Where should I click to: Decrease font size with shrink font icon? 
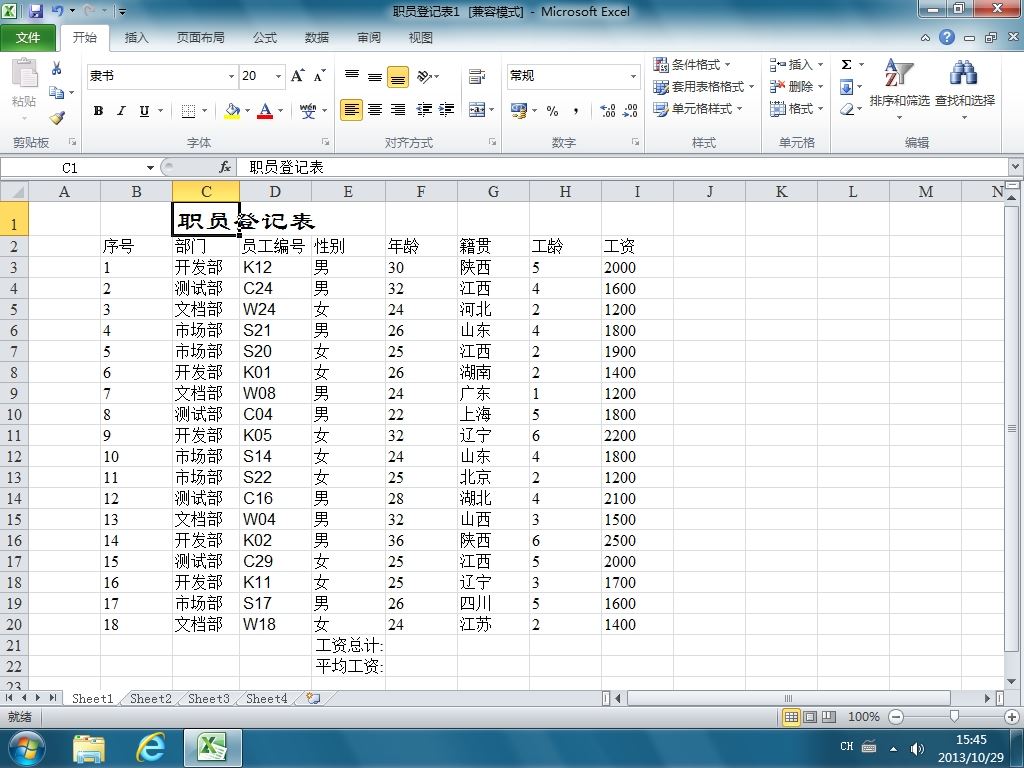[x=319, y=76]
